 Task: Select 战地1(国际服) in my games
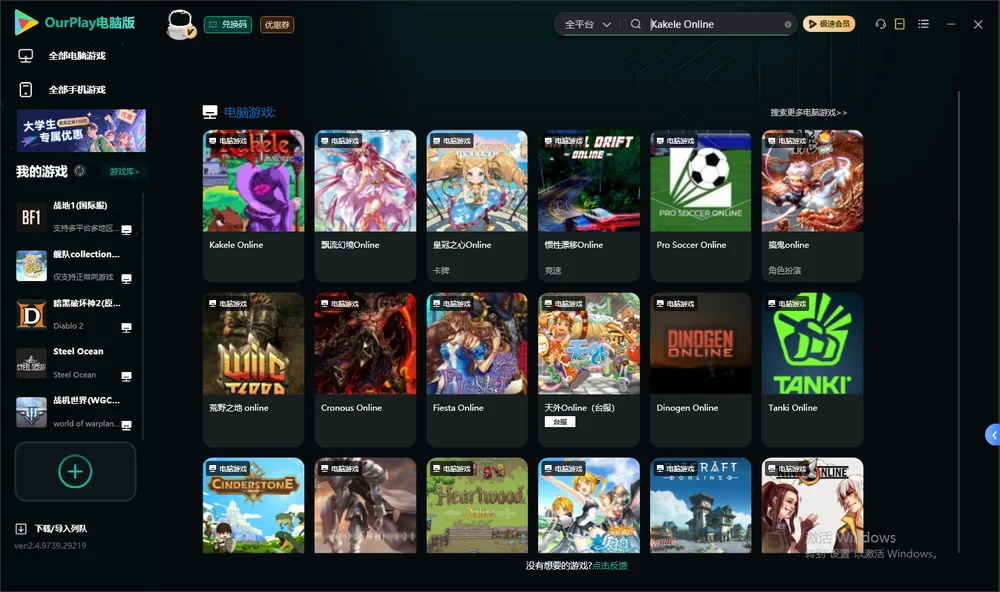[x=75, y=217]
